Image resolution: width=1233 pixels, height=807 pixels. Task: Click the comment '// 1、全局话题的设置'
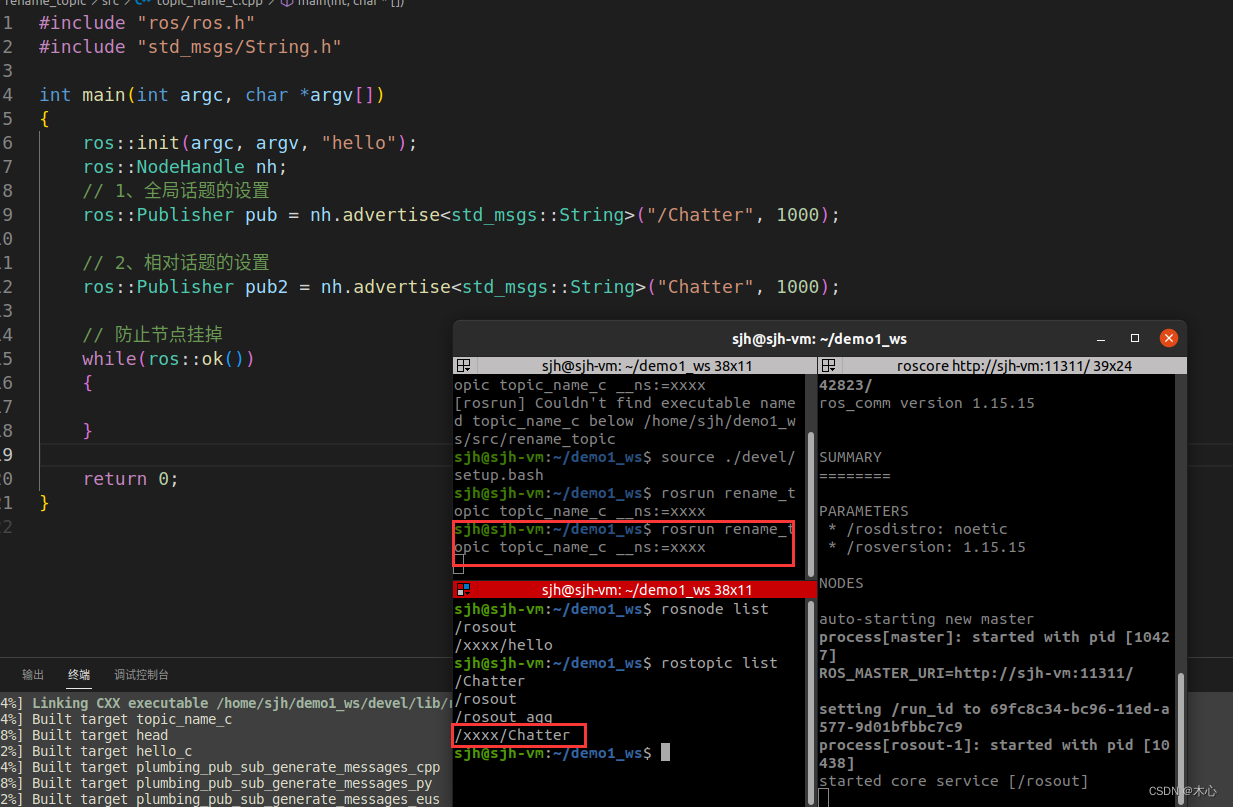coord(176,190)
